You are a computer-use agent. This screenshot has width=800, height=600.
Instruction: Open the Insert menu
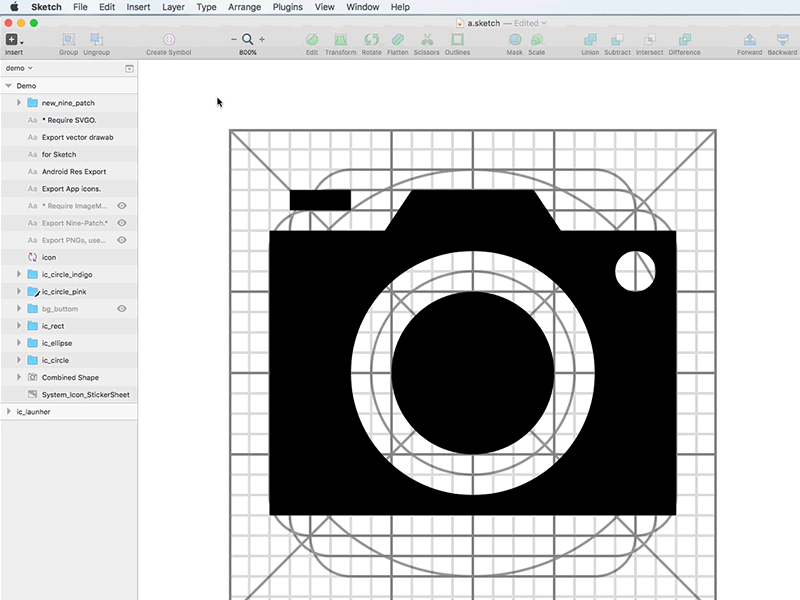(138, 7)
